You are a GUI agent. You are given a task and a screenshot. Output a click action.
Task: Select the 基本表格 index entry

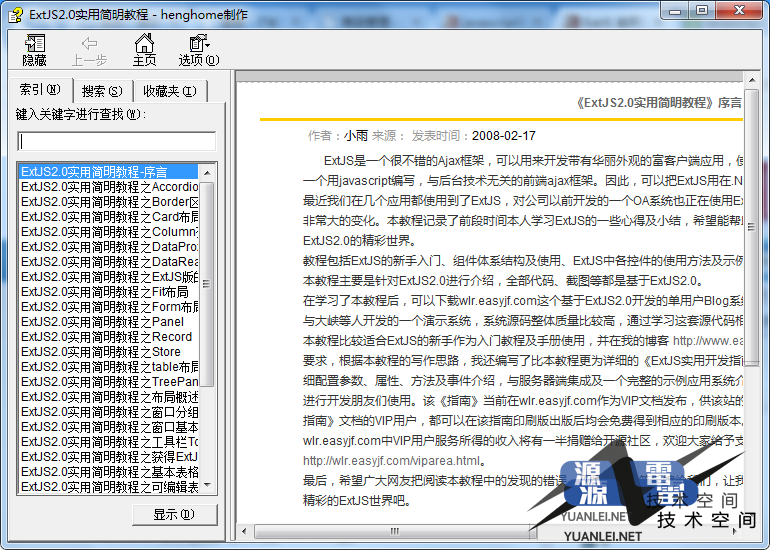point(109,471)
